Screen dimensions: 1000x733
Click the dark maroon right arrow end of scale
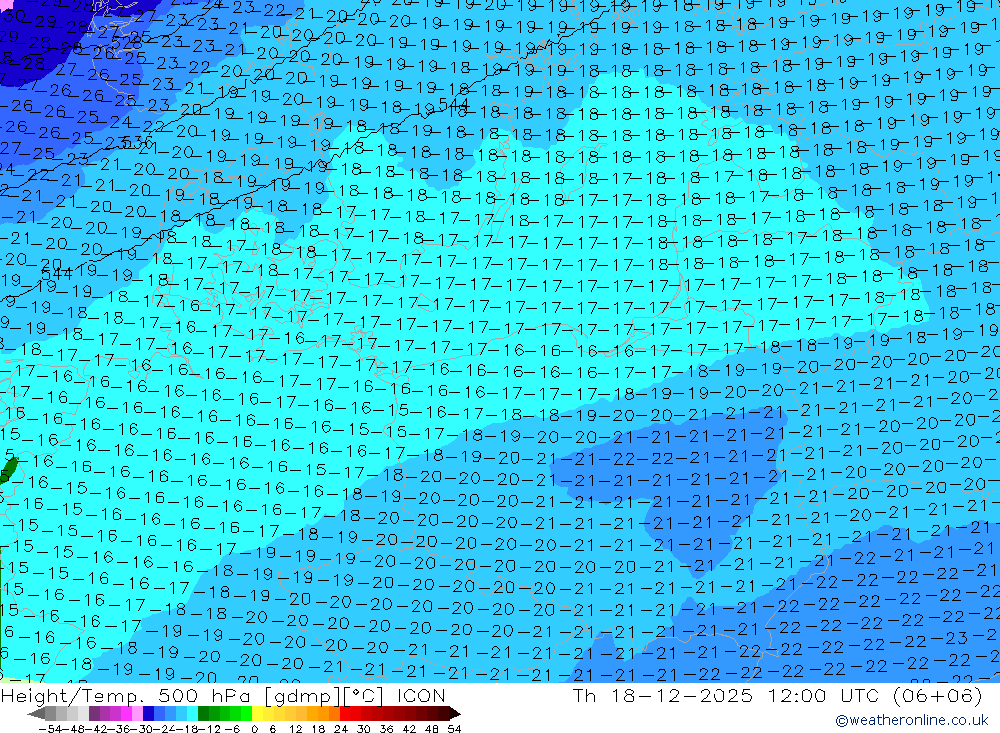455,713
